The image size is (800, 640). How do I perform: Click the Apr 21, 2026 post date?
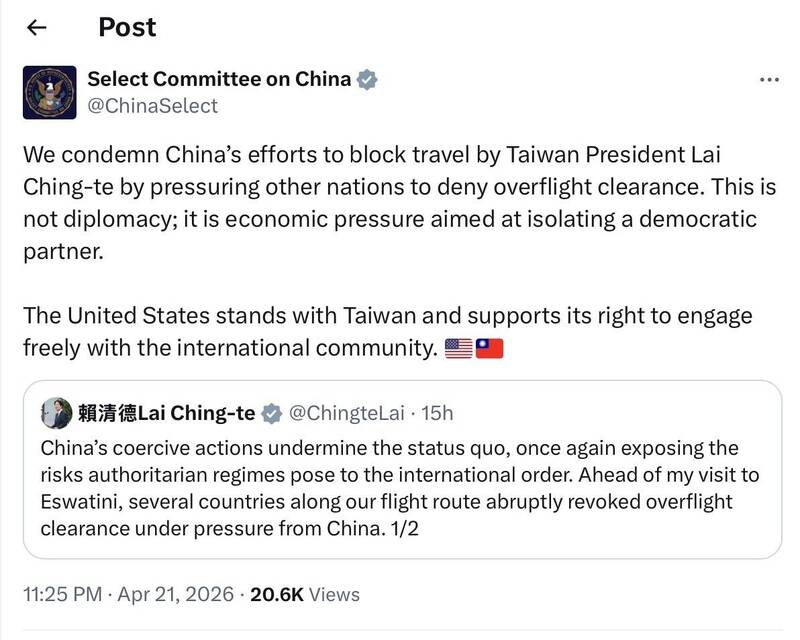[x=177, y=594]
